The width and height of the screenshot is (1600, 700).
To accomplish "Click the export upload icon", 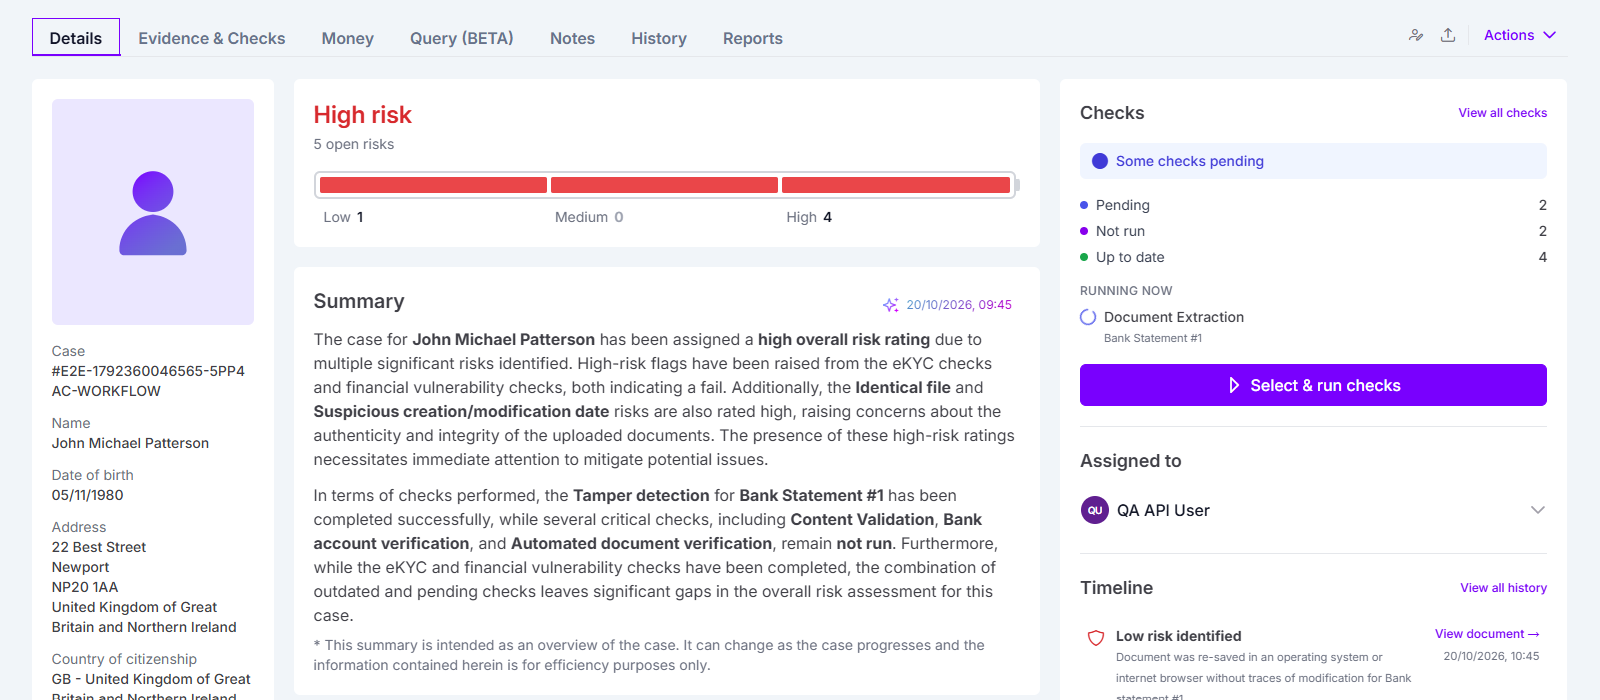I will (x=1448, y=35).
